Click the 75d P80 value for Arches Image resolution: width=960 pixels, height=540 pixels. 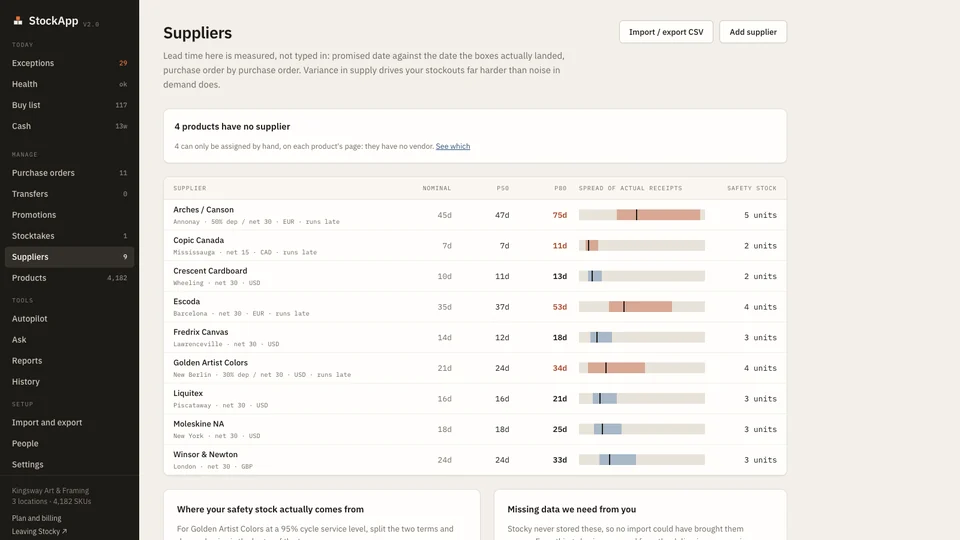pyautogui.click(x=560, y=215)
